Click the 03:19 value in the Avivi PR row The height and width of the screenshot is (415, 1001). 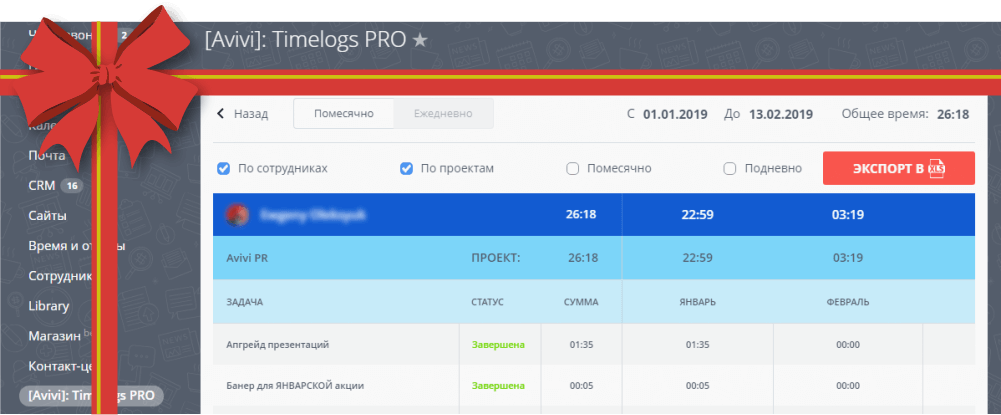848,258
